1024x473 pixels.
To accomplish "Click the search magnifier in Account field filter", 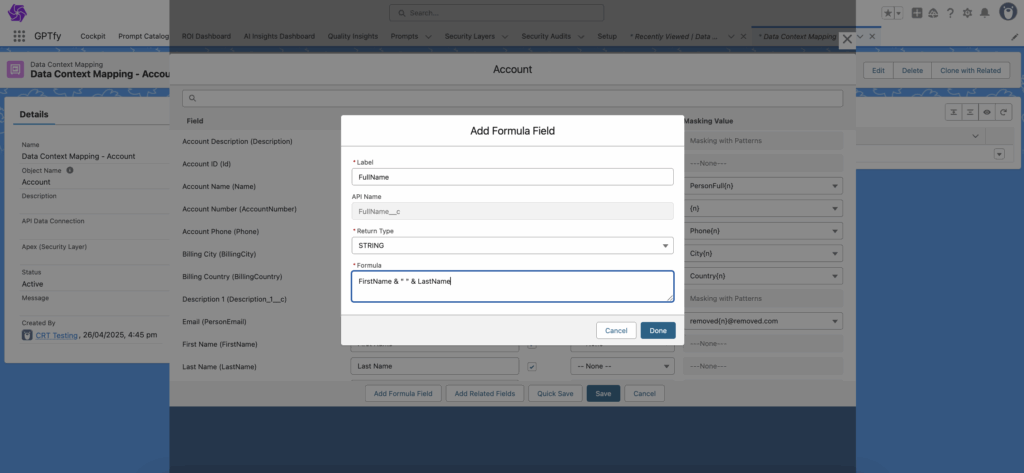I will (193, 98).
